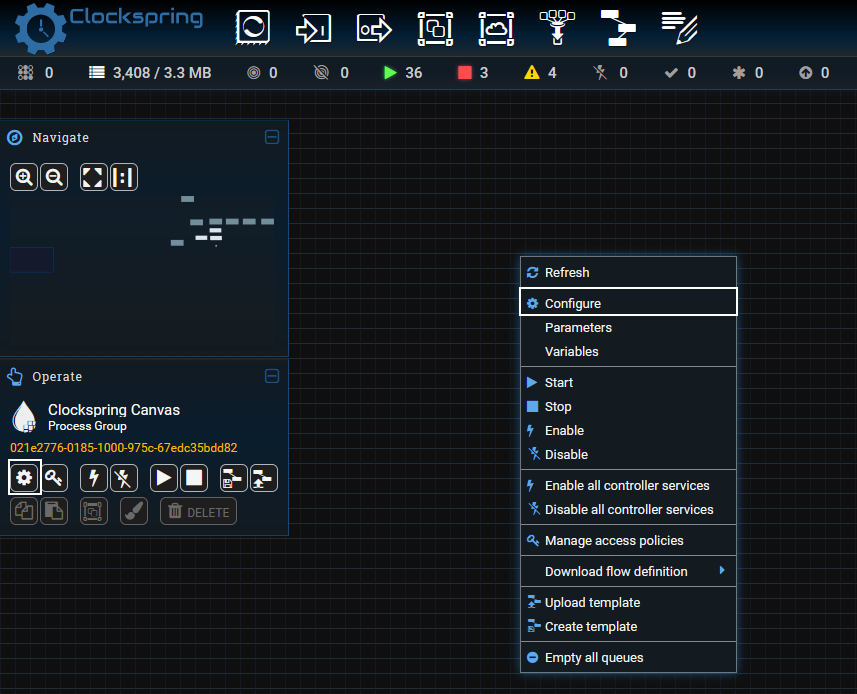Select Manage access policies menu entry

tap(628, 540)
